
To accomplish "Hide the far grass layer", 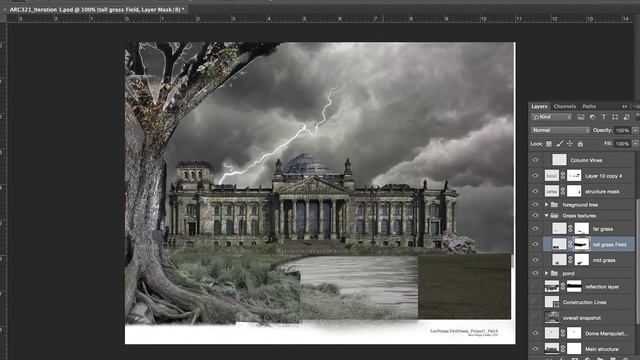I will coord(536,229).
